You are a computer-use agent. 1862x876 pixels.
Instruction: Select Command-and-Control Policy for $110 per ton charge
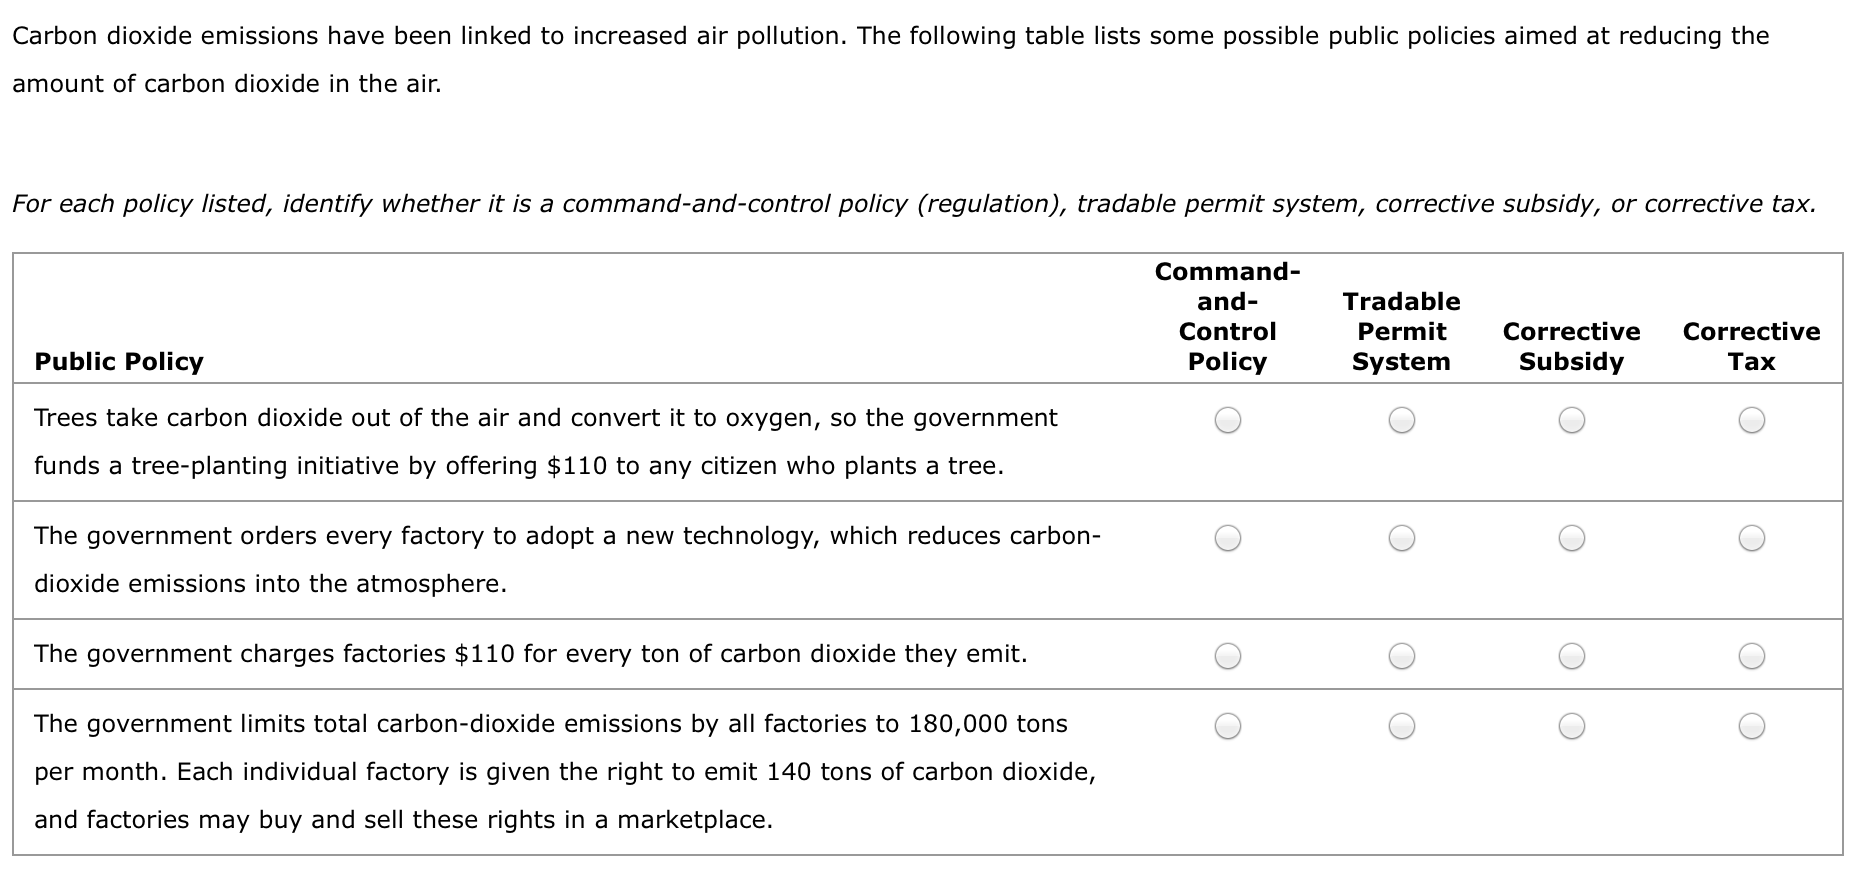point(1229,656)
